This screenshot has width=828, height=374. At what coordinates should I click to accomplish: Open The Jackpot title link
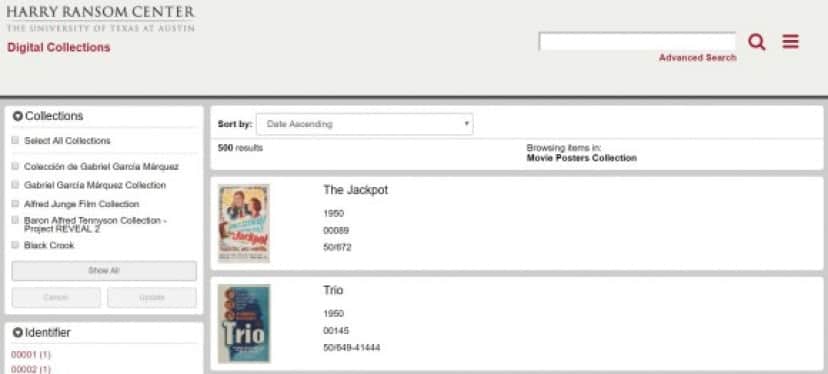355,190
